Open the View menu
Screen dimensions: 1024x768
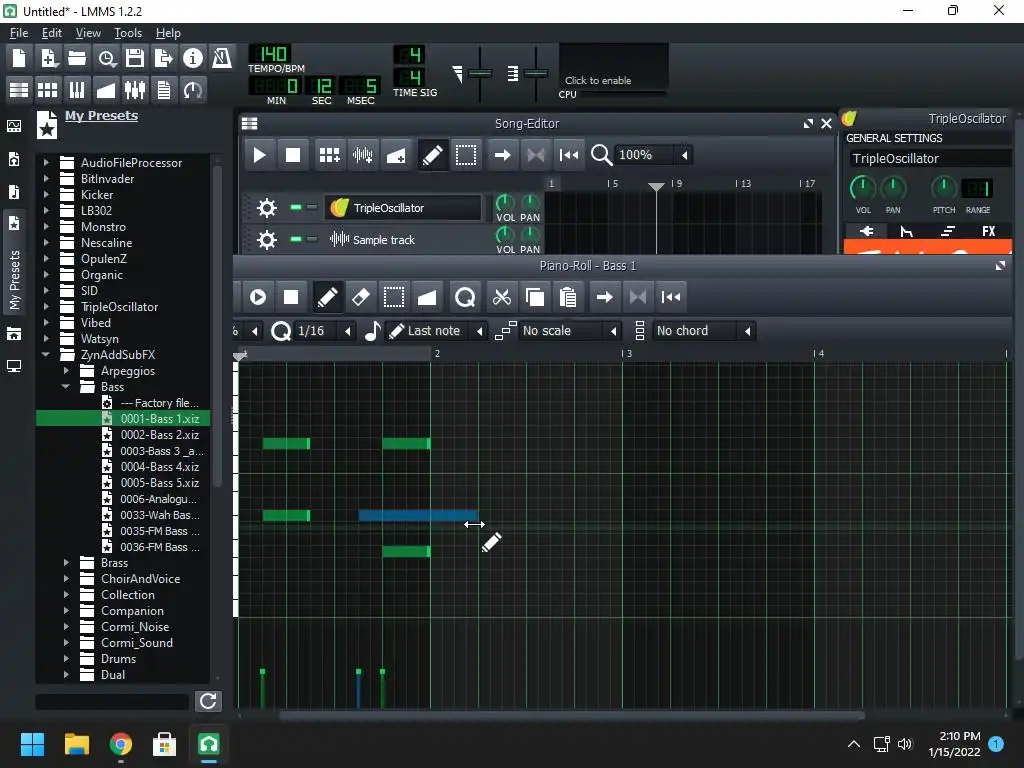(88, 33)
